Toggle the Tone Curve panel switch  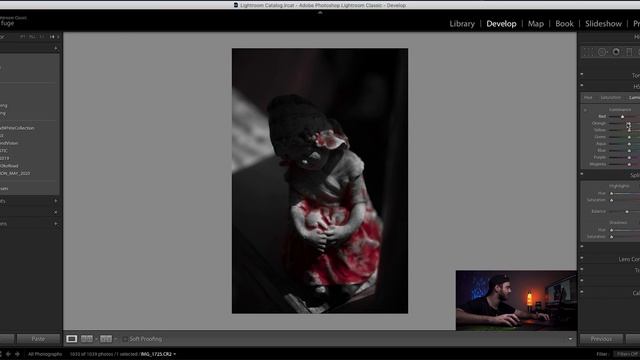[x=582, y=74]
